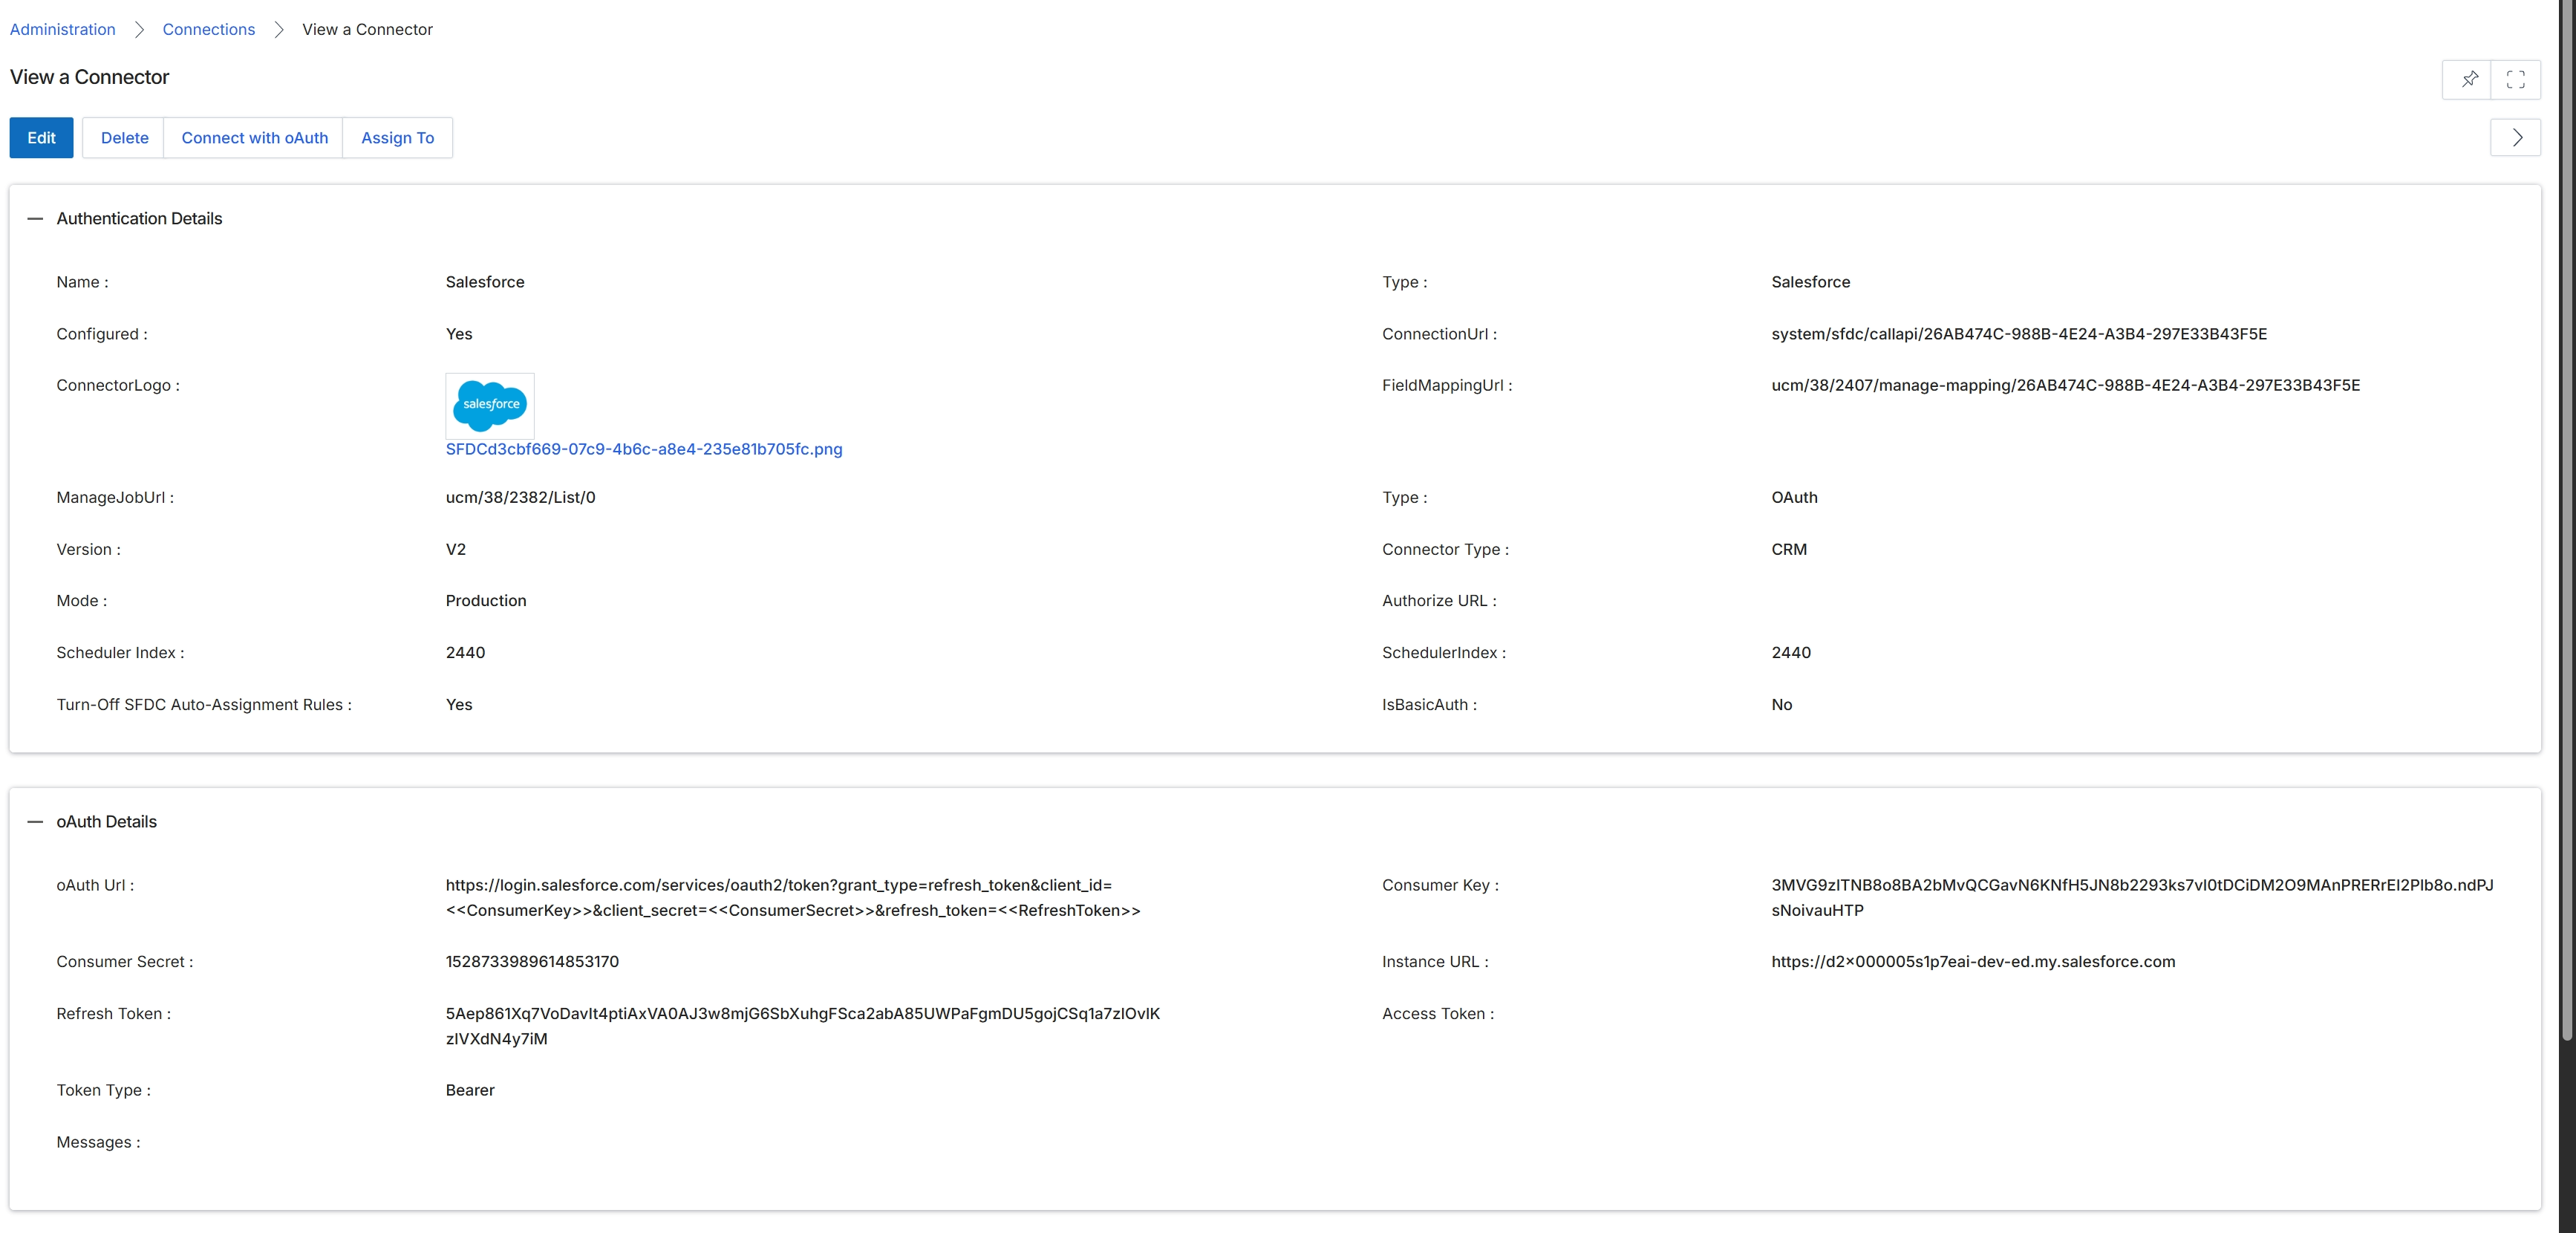Click the Scheduler Index value 2440
2576x1233 pixels.
point(465,653)
